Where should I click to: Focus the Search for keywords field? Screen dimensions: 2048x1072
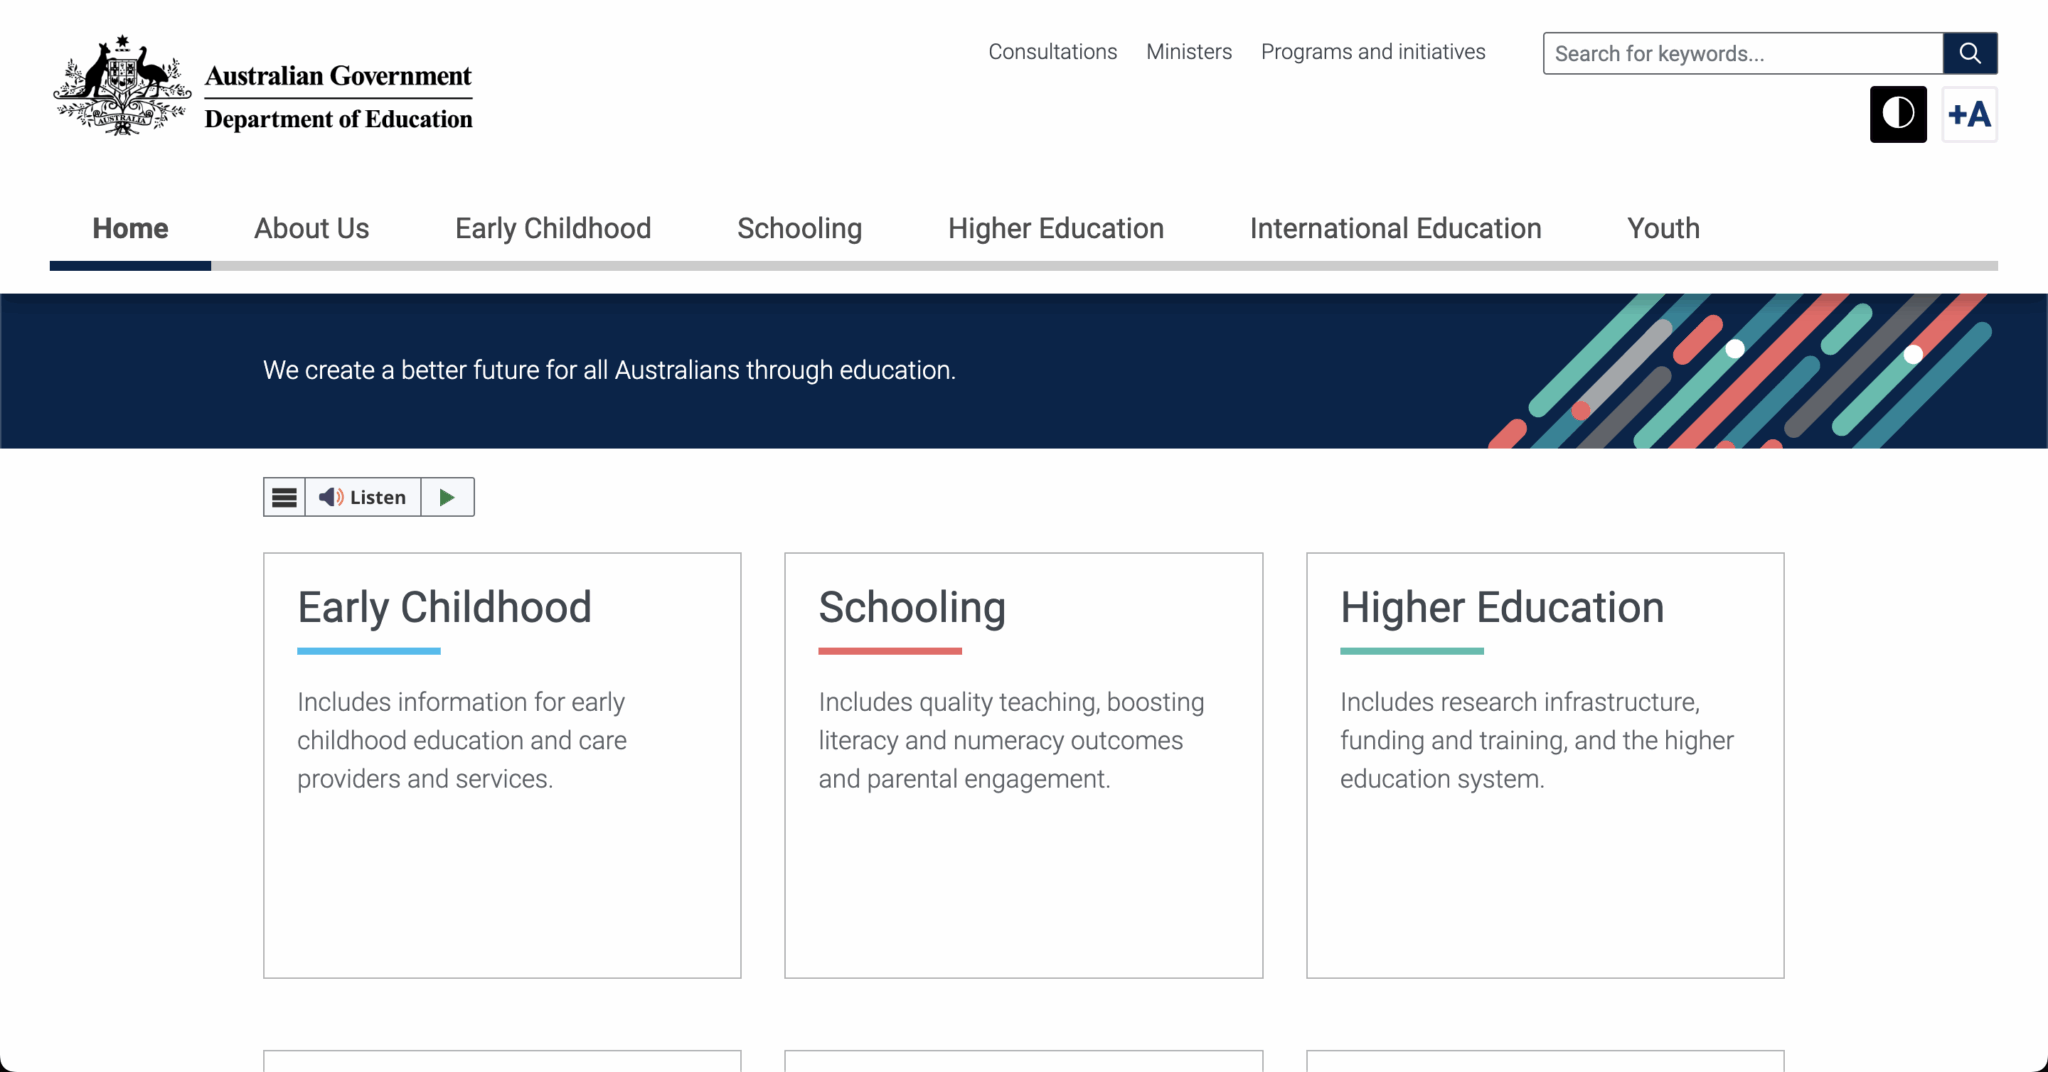[1743, 53]
